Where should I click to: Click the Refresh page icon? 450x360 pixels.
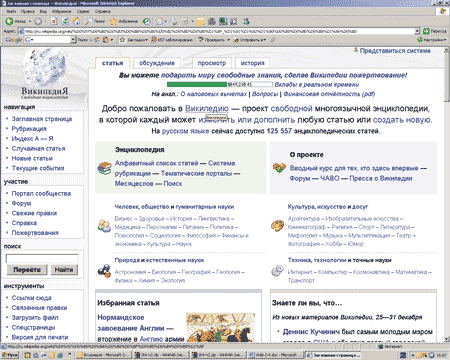pyautogui.click(x=65, y=22)
